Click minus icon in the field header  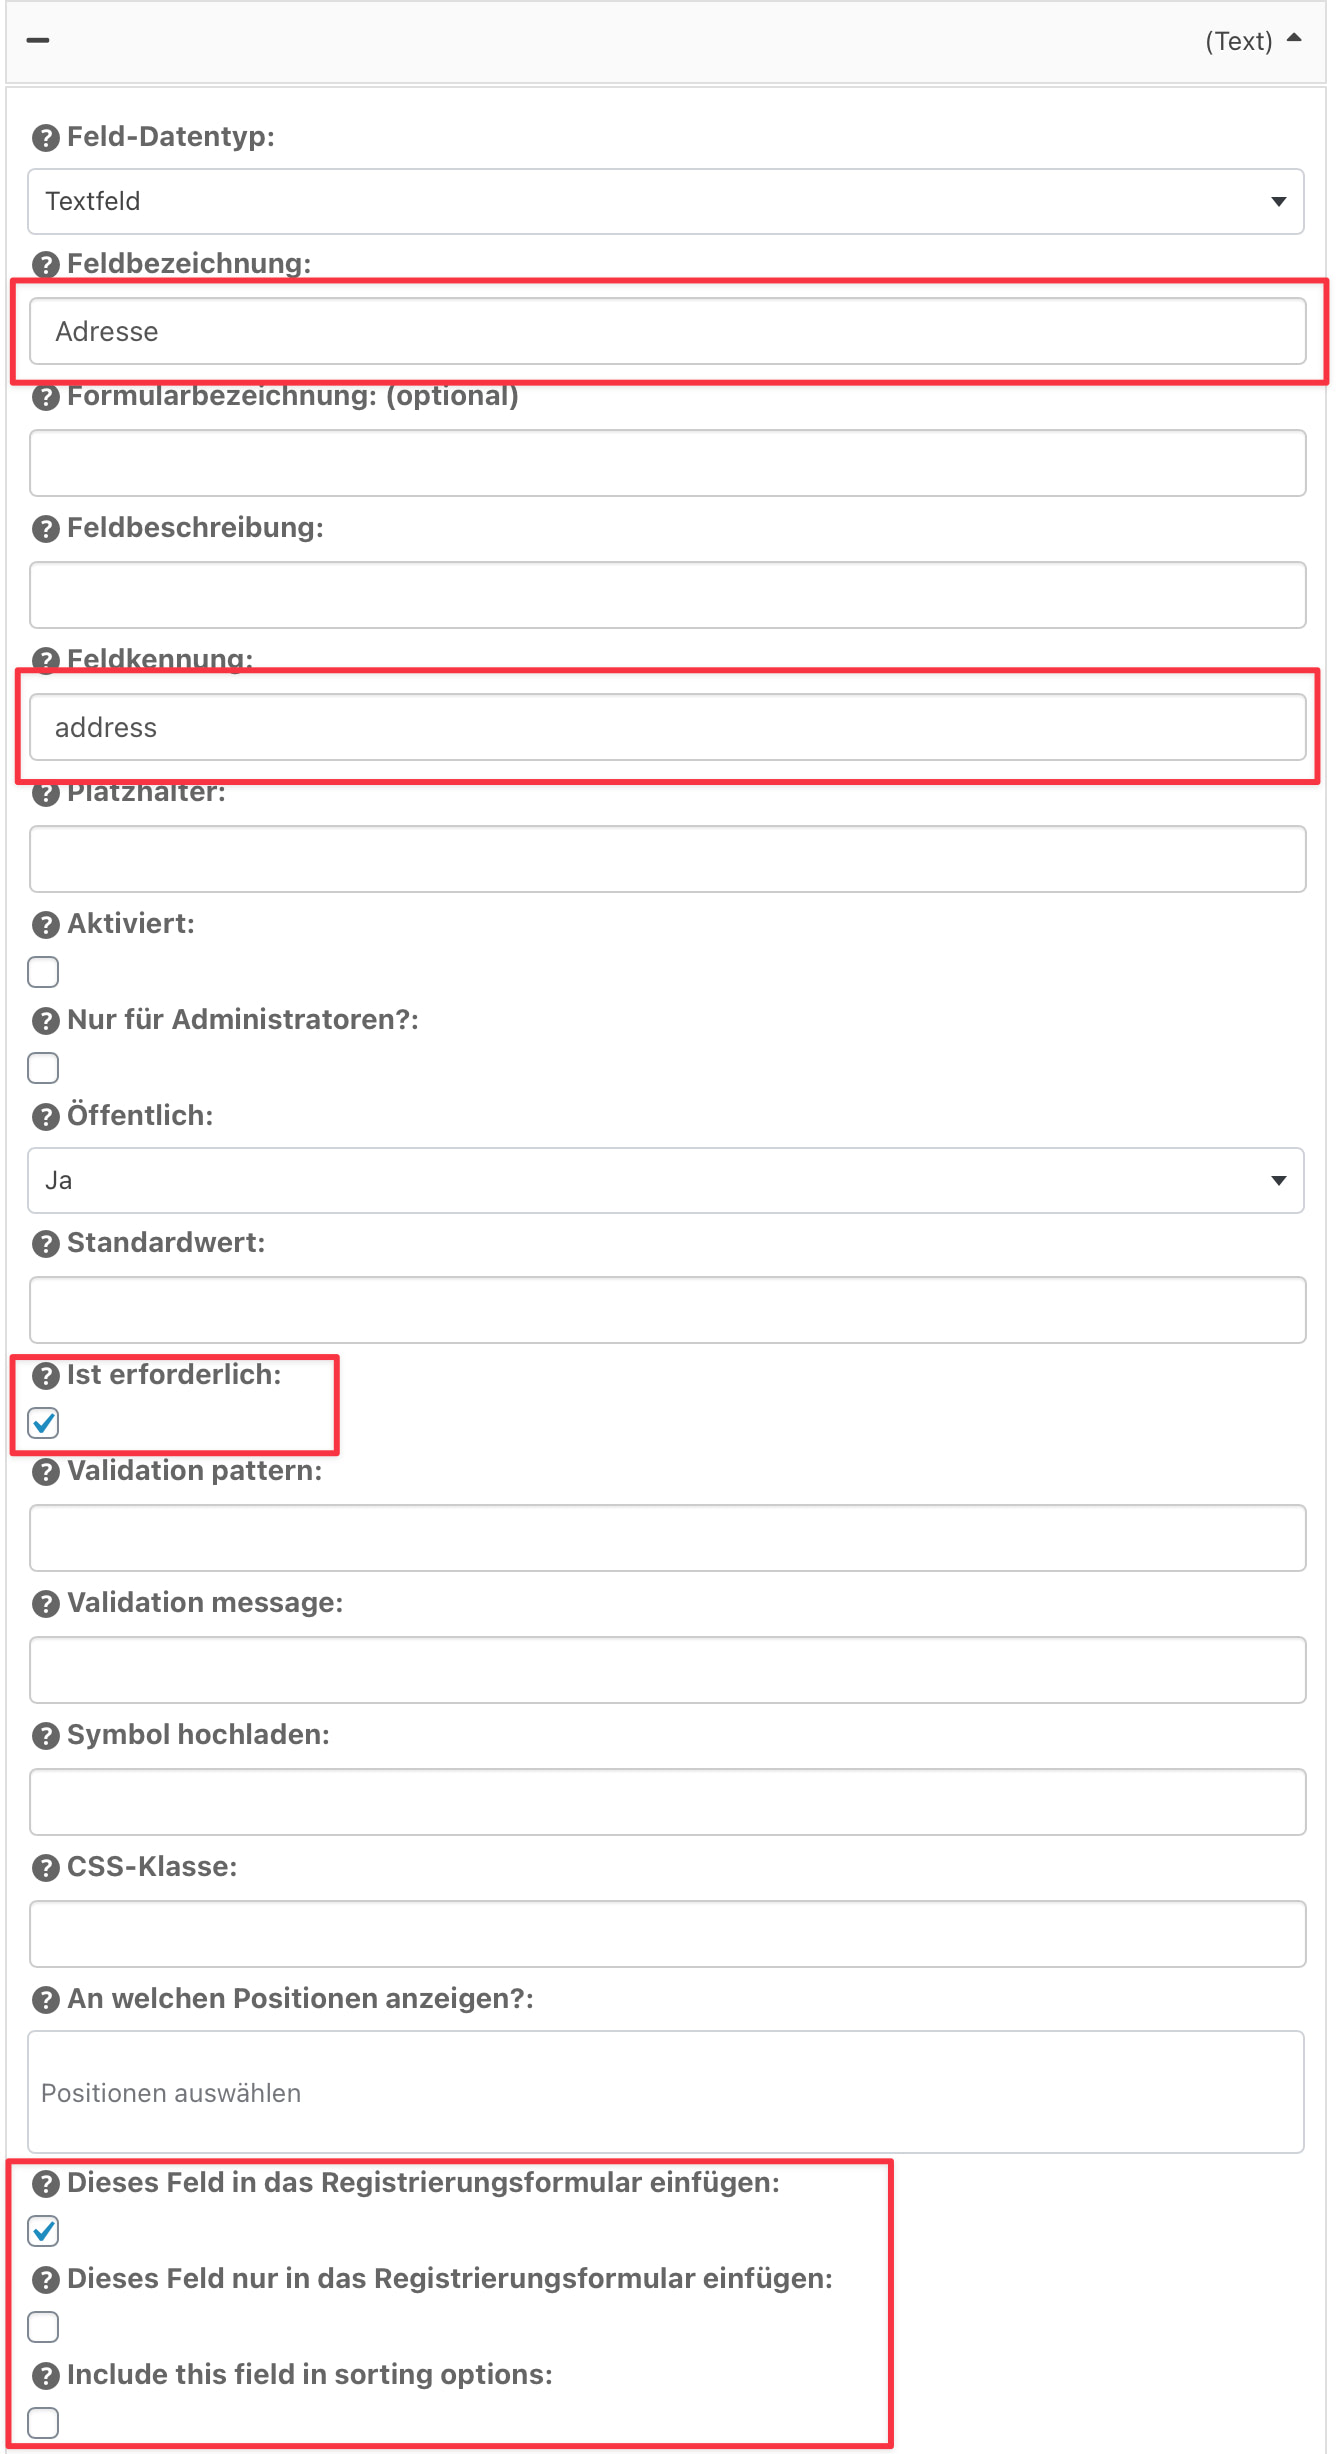[x=38, y=40]
